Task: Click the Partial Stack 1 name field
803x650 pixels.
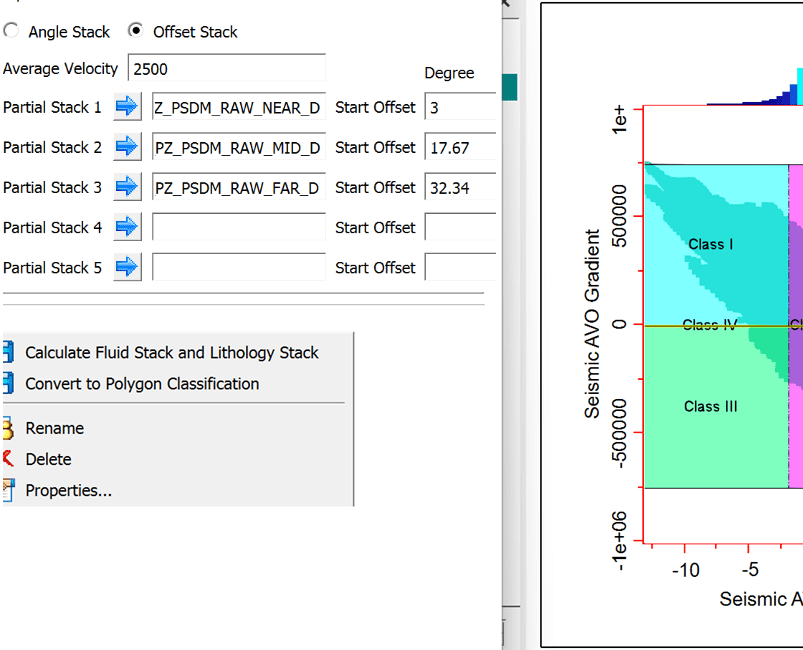Action: pos(238,107)
